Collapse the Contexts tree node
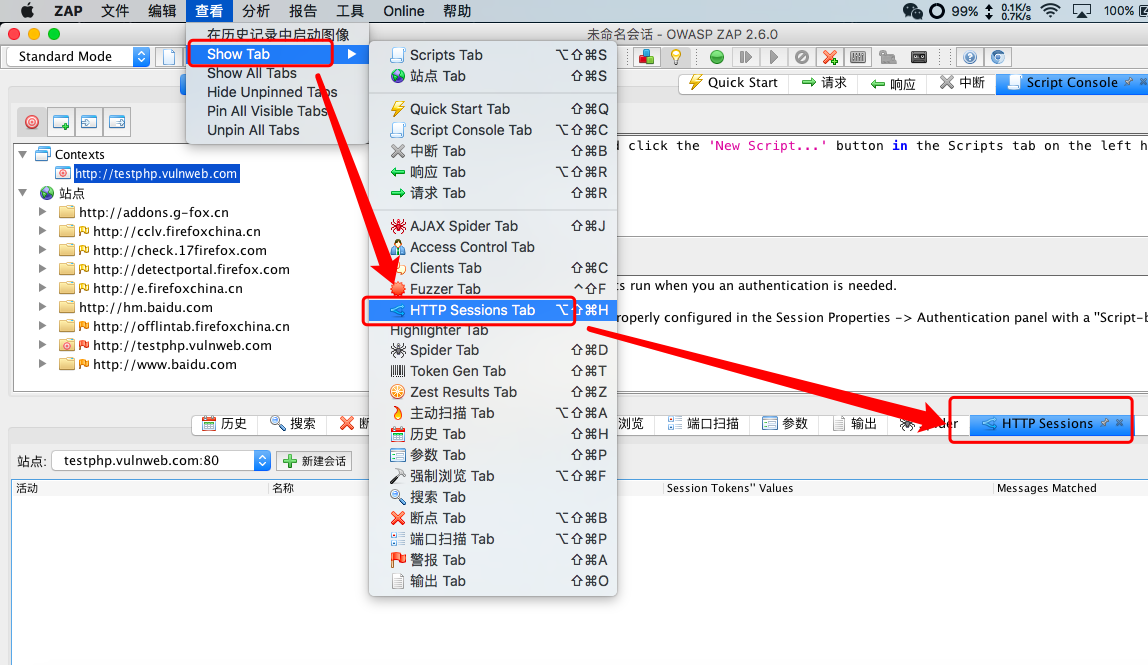 23,155
